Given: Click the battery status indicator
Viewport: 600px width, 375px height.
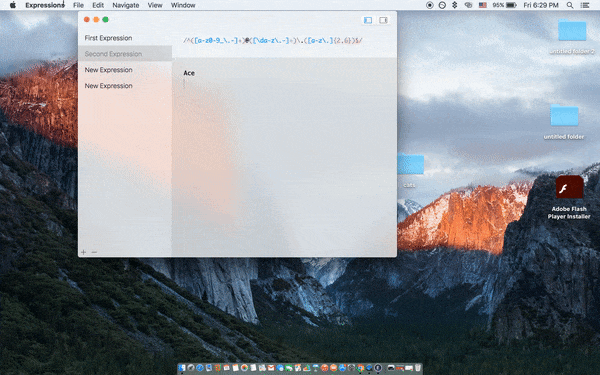Looking at the screenshot, I should [505, 5].
